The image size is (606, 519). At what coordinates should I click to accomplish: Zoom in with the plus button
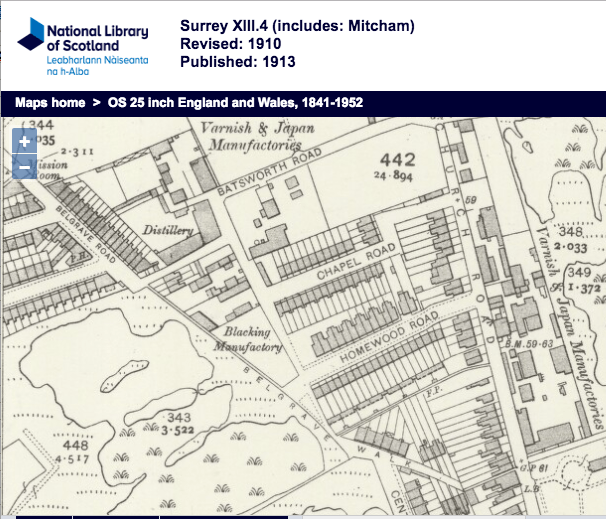[x=24, y=141]
